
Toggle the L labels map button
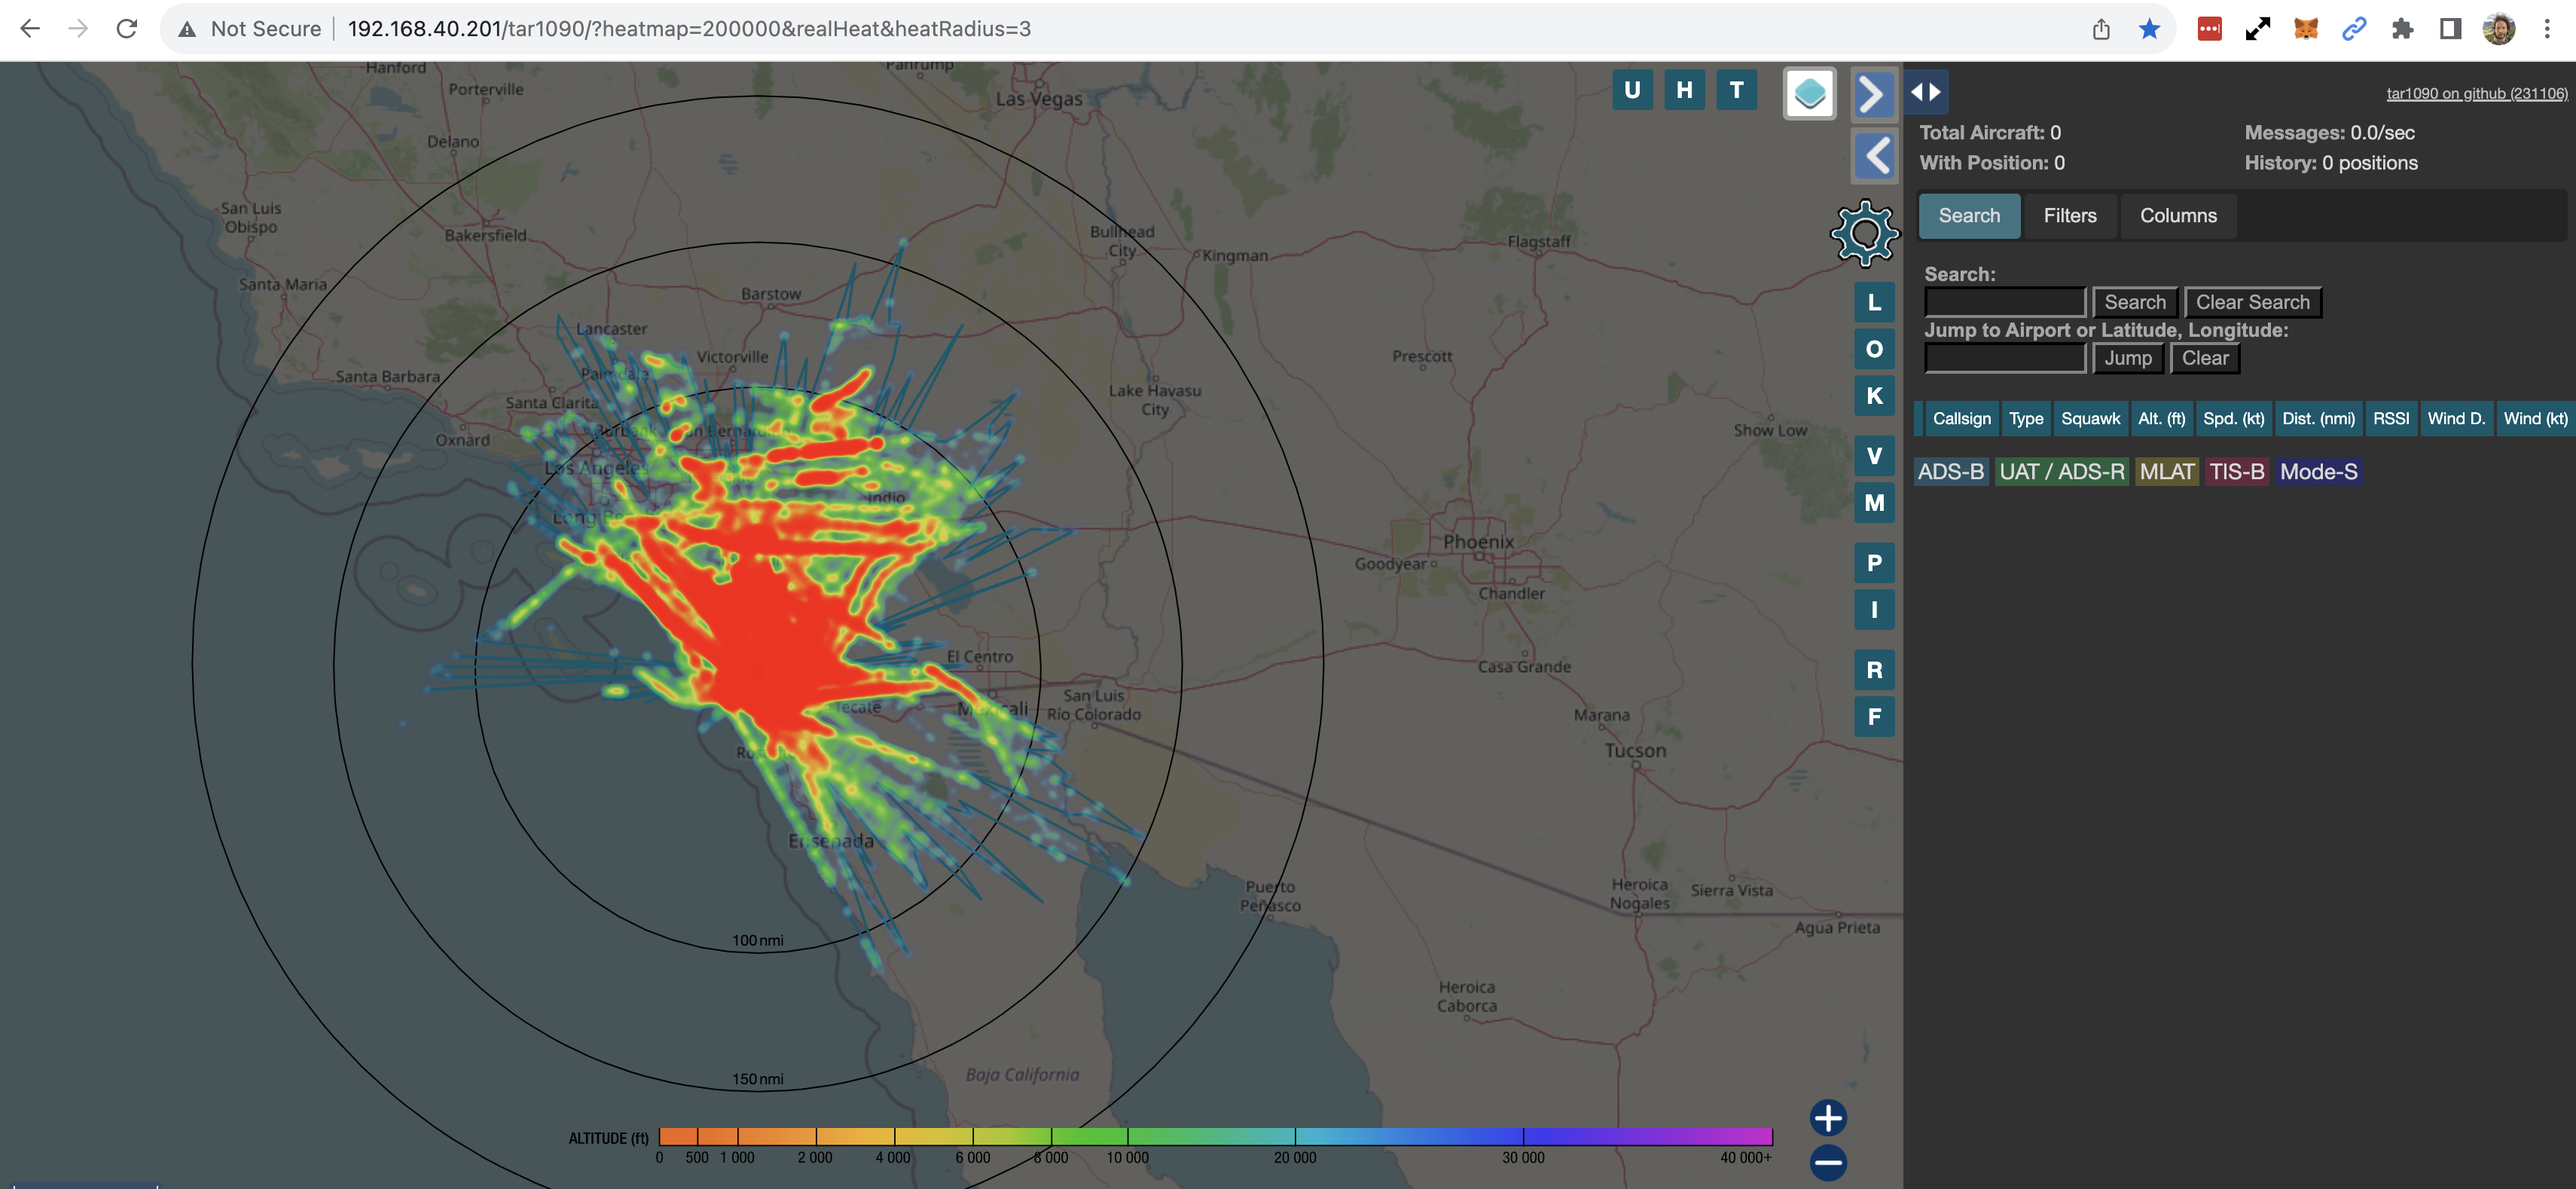[x=1874, y=303]
